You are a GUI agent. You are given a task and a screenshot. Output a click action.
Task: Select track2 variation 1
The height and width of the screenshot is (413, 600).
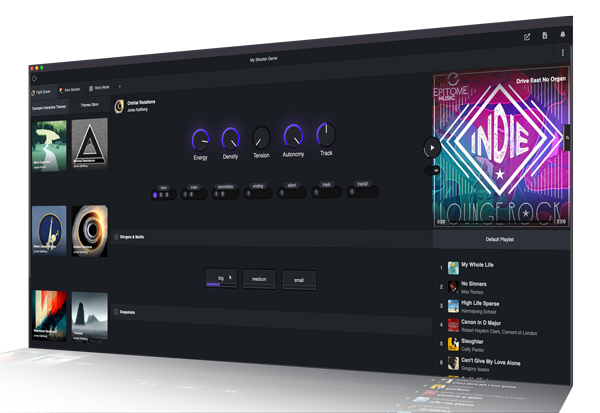point(352,191)
